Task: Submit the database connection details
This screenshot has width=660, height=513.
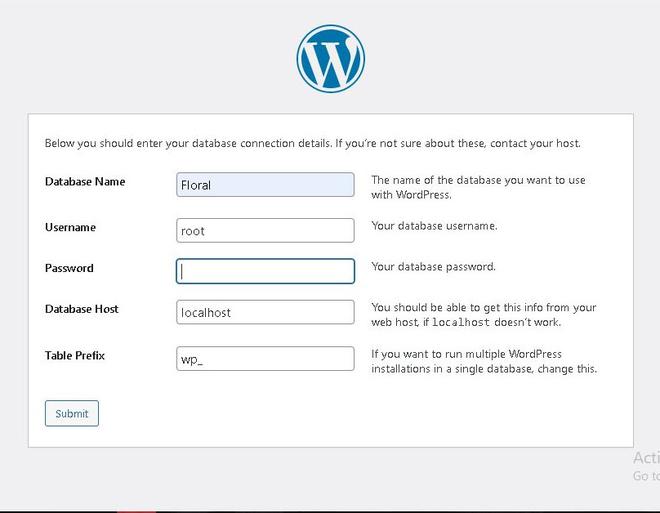Action: pos(72,413)
